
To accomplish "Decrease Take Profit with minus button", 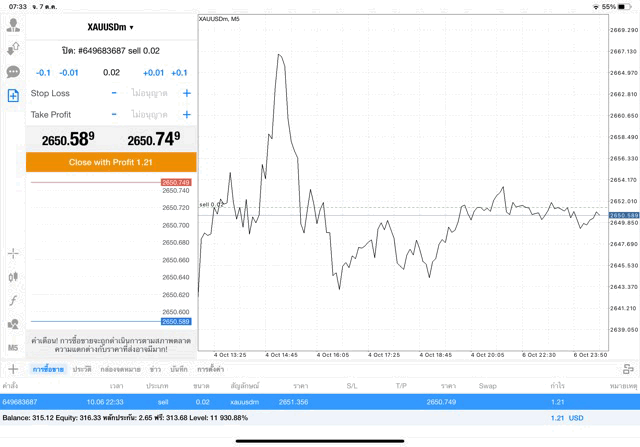I will tap(114, 115).
